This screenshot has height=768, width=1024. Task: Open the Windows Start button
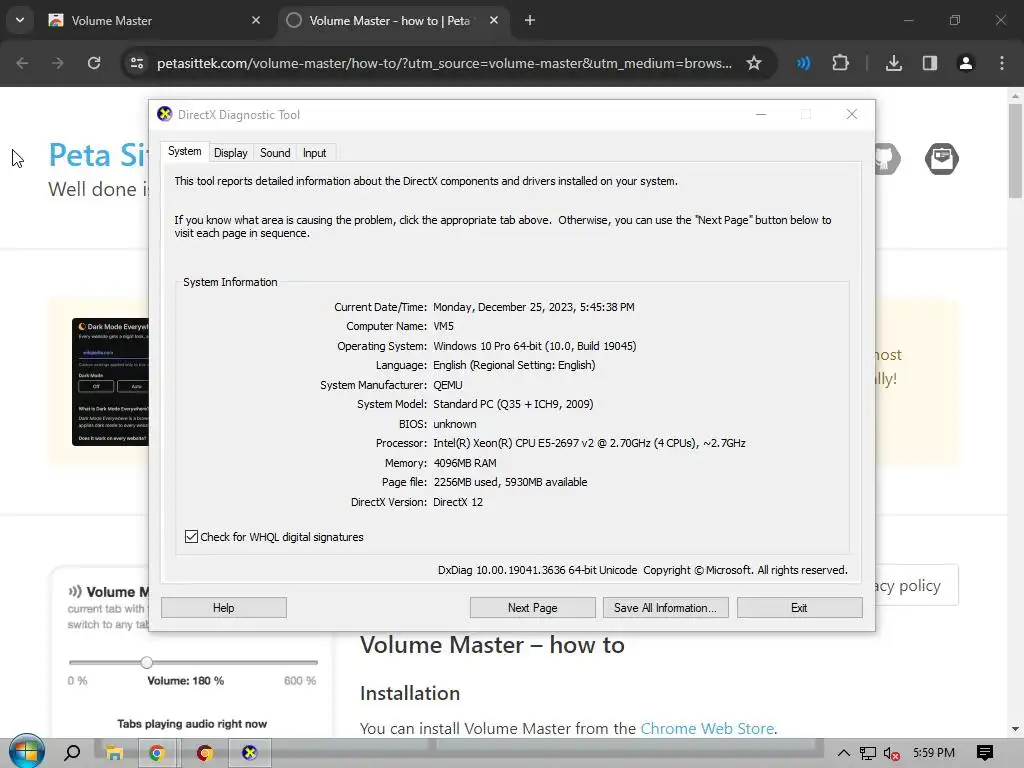coord(27,752)
